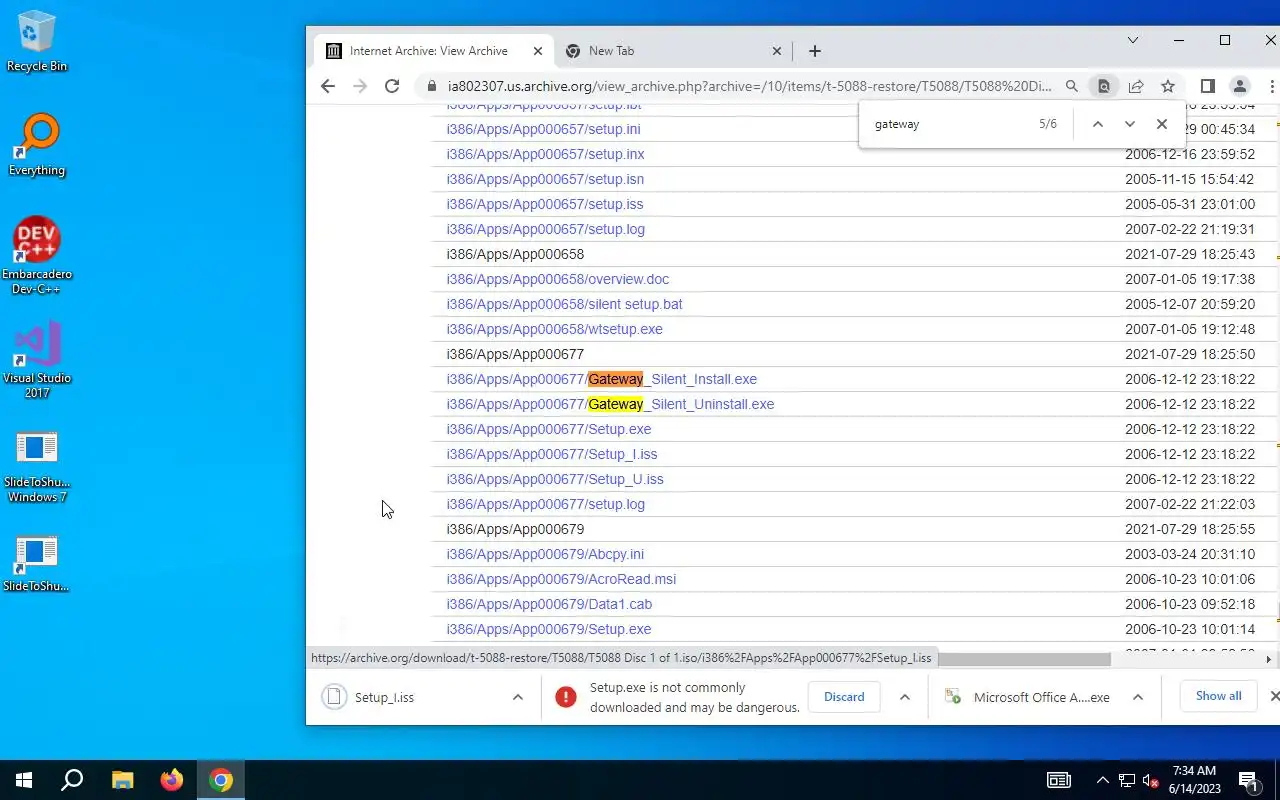The image size is (1280, 800).
Task: Open the lower SlideToShu... desktop shortcut
Action: tap(37, 564)
